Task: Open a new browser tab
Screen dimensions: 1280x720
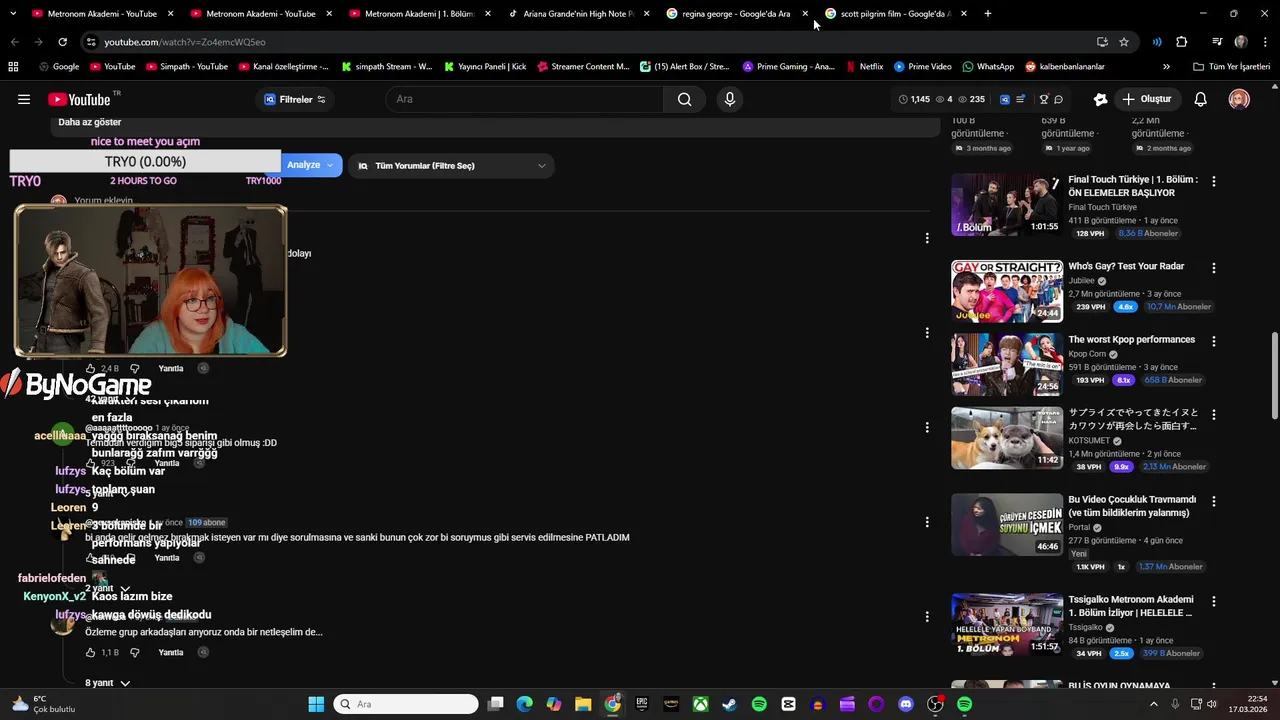Action: pos(988,14)
